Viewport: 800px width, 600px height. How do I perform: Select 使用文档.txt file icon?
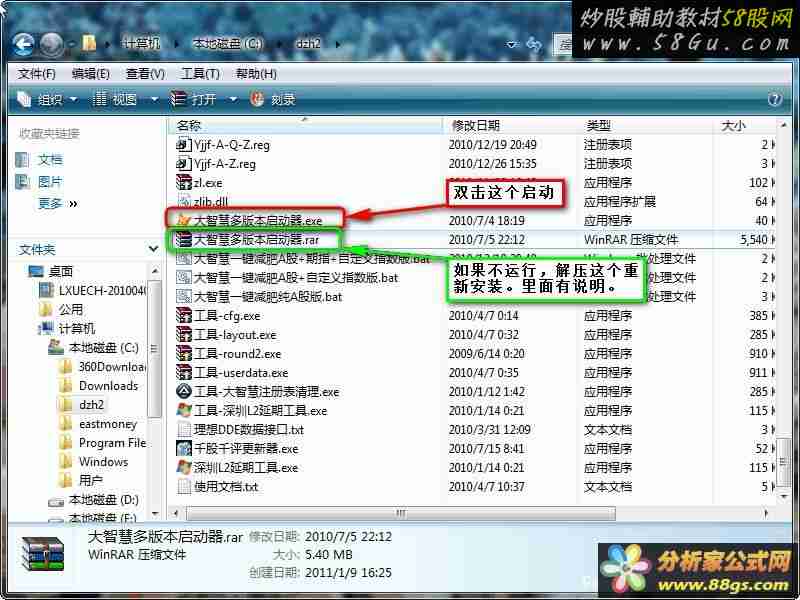coord(183,486)
